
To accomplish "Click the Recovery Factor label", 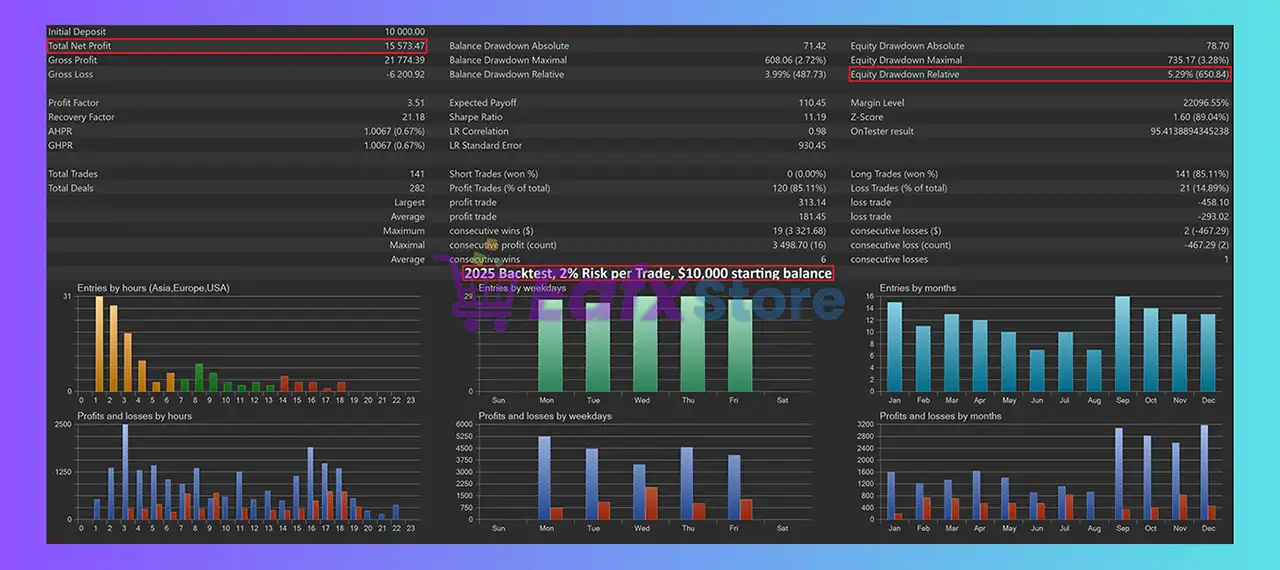I will (82, 117).
